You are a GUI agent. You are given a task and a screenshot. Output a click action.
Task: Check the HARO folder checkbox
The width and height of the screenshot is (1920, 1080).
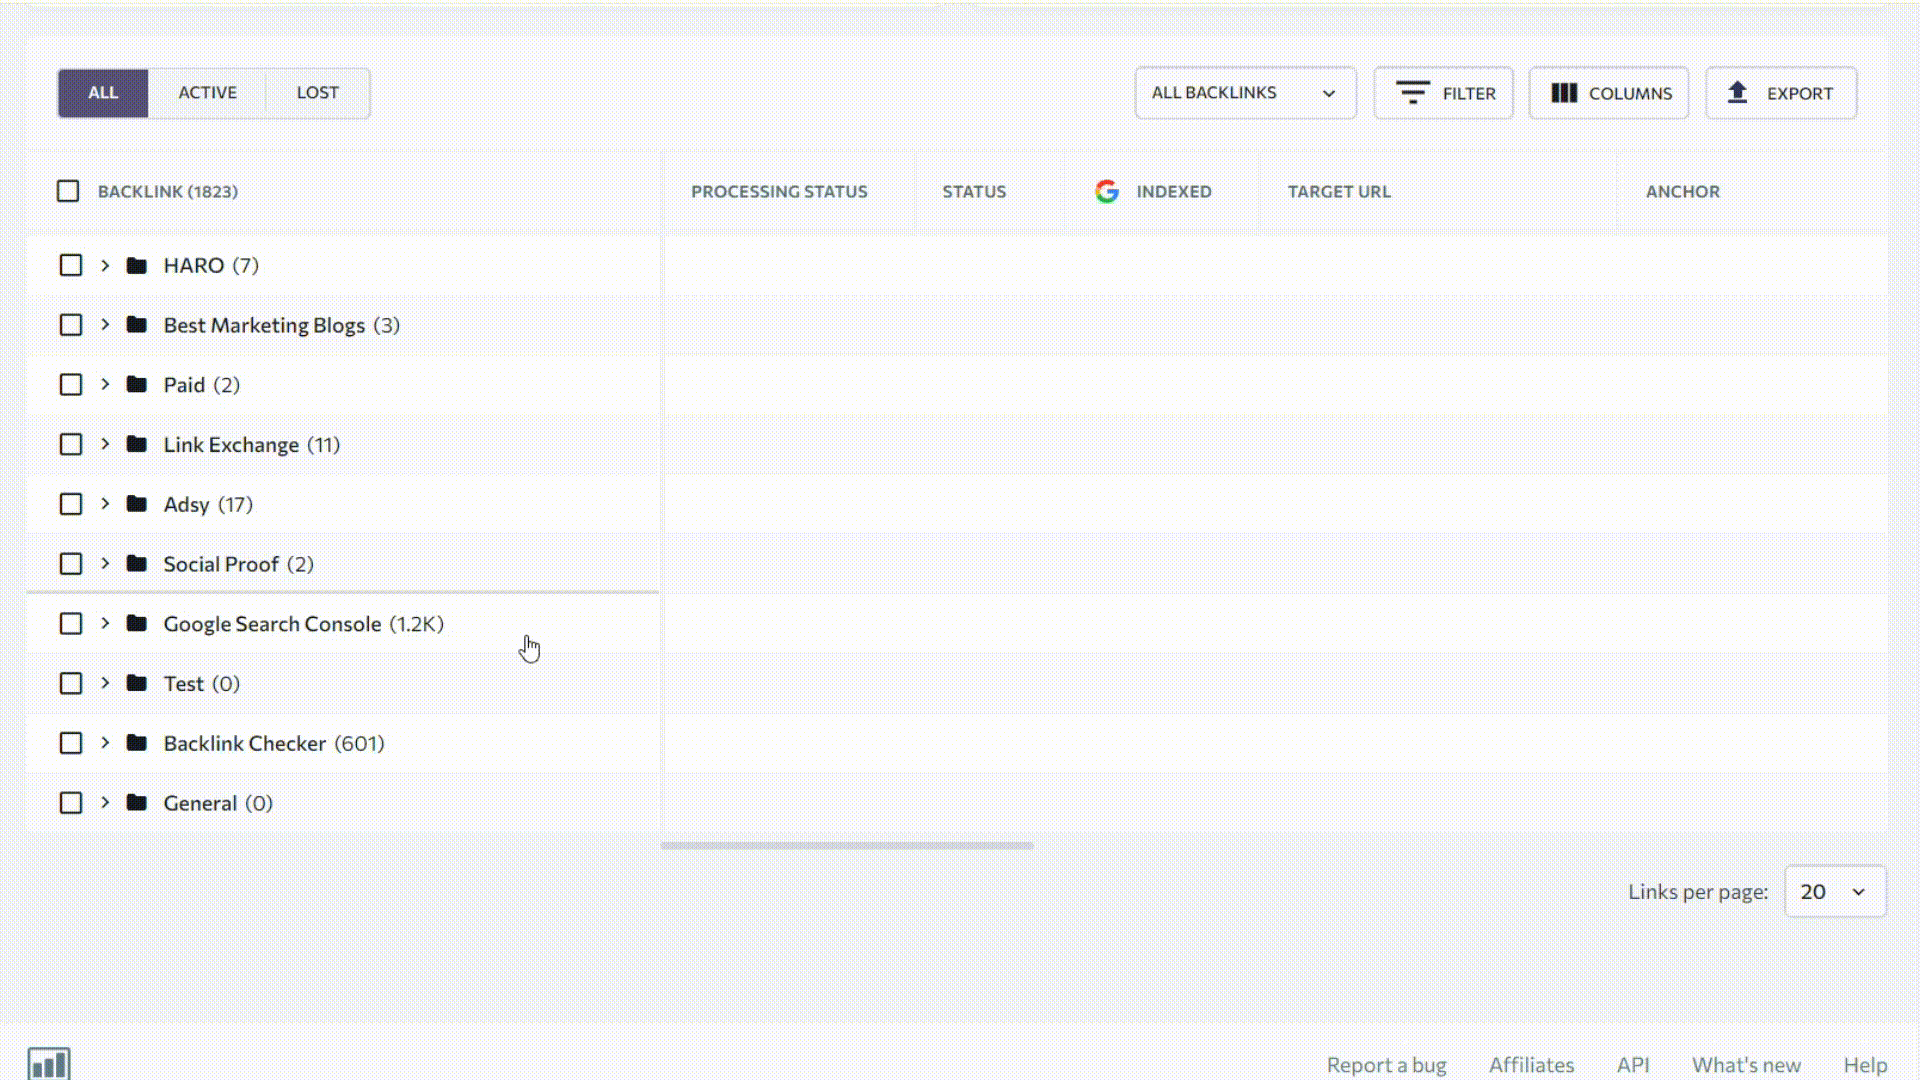point(71,265)
